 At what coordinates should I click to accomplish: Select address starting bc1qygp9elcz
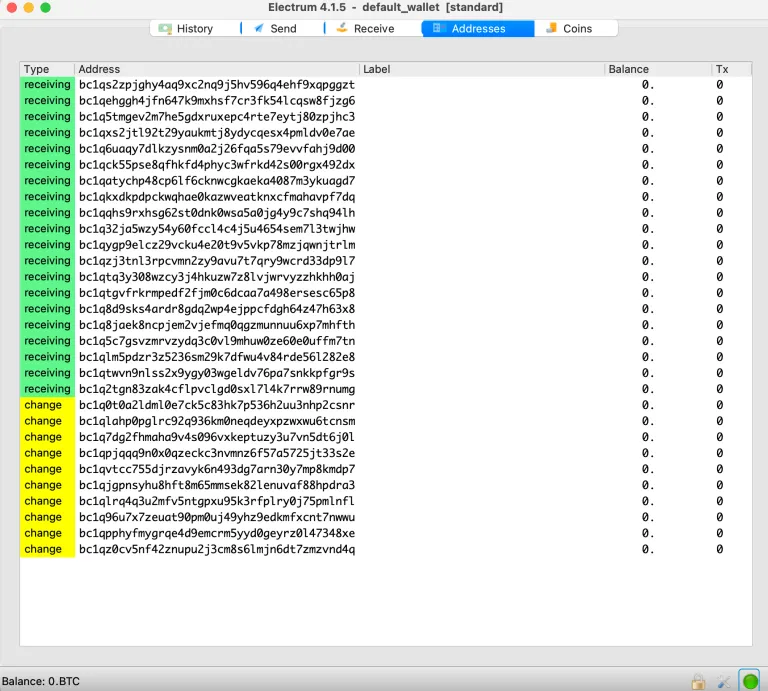click(x=217, y=245)
